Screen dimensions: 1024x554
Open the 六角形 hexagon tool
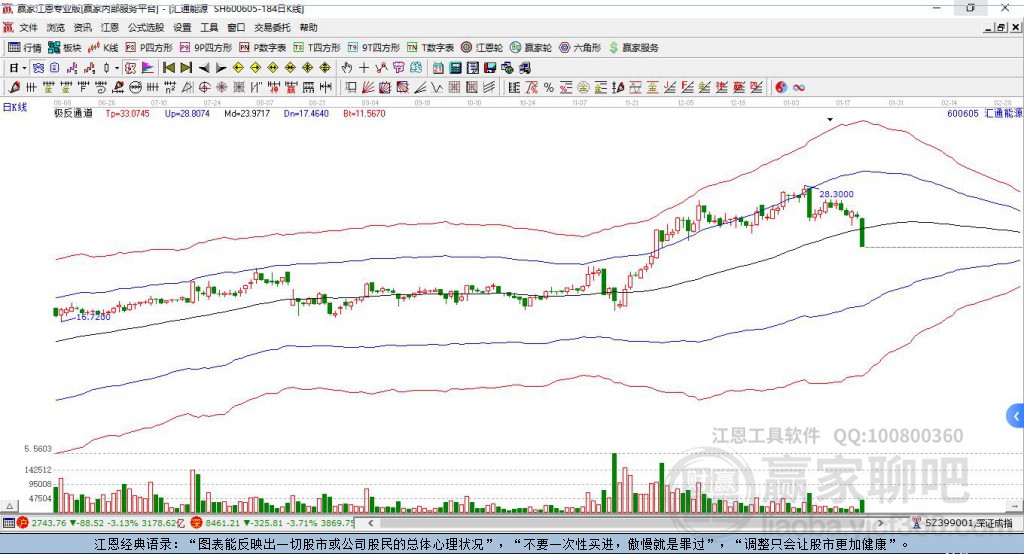coord(580,48)
